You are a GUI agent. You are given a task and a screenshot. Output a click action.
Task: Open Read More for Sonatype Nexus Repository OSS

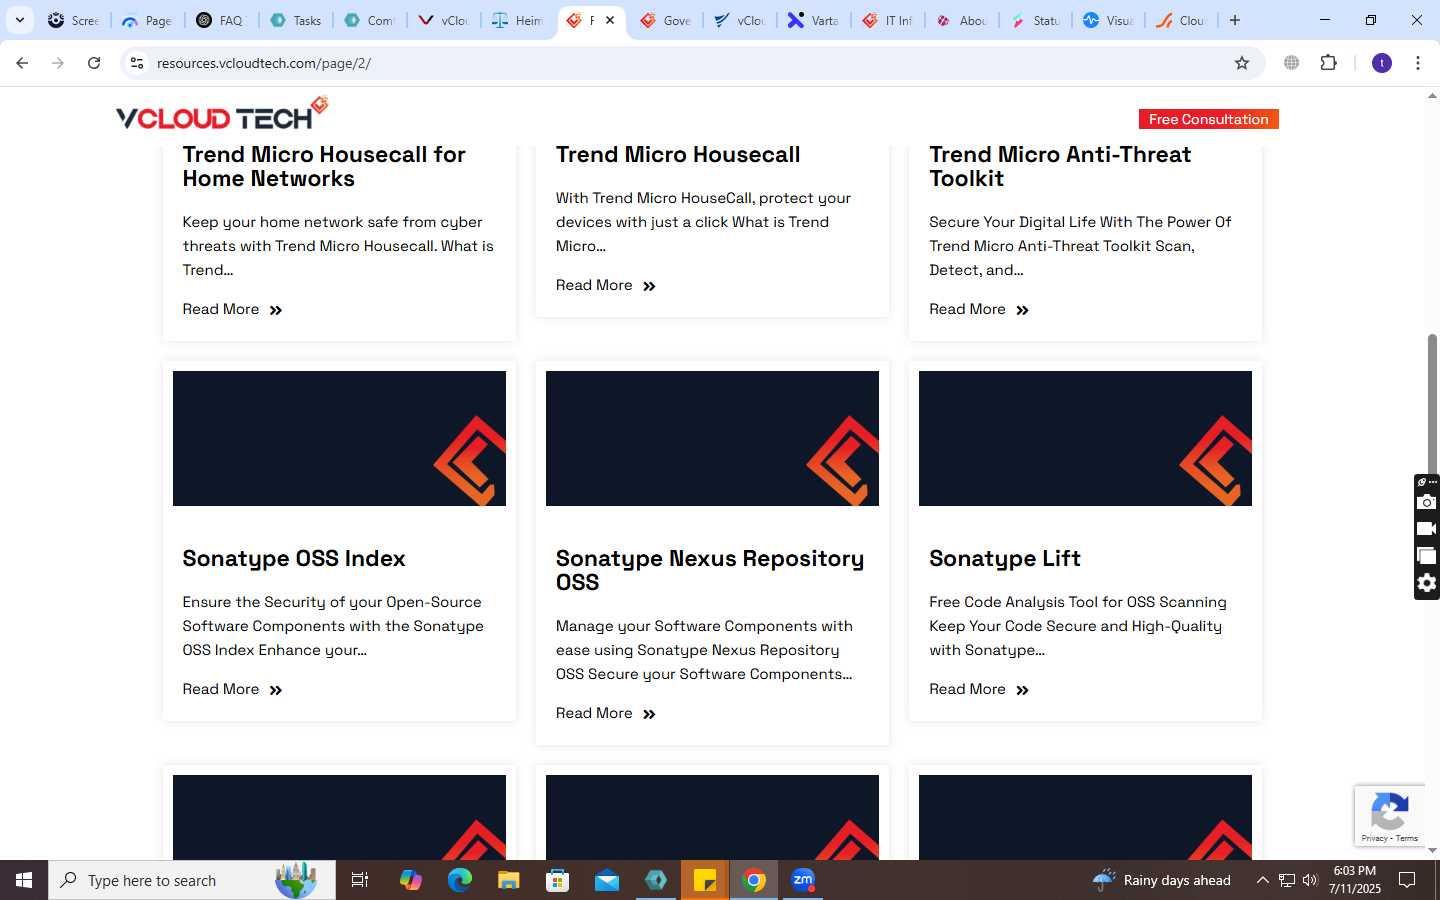coord(606,713)
